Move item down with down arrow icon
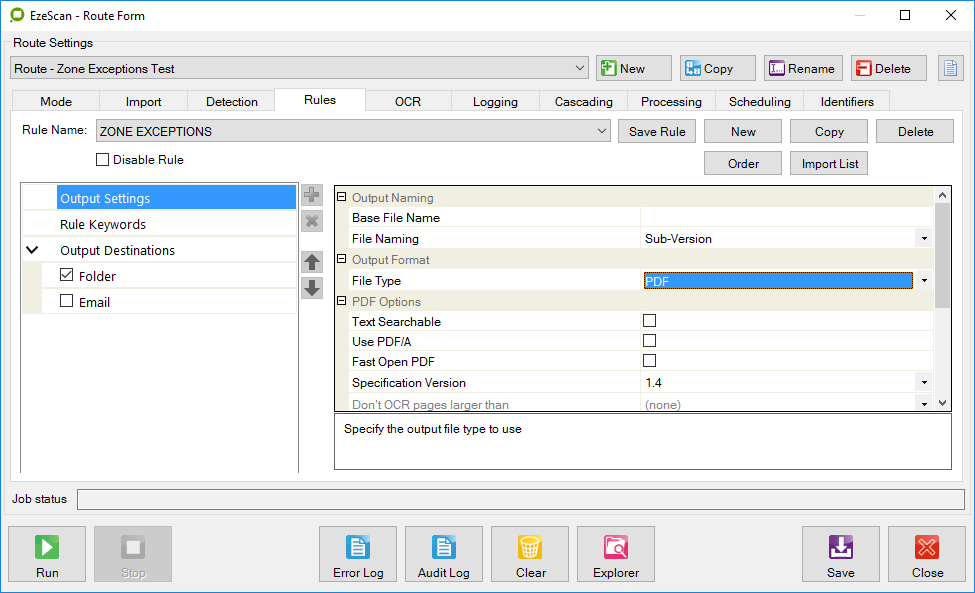 (x=312, y=288)
